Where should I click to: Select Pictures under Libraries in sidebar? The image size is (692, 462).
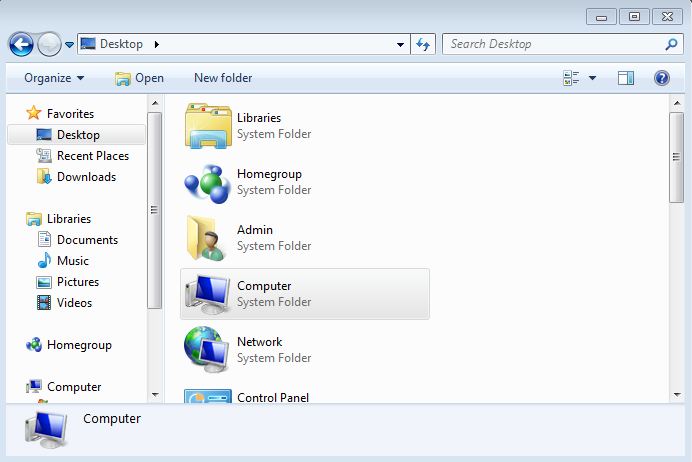pyautogui.click(x=78, y=282)
